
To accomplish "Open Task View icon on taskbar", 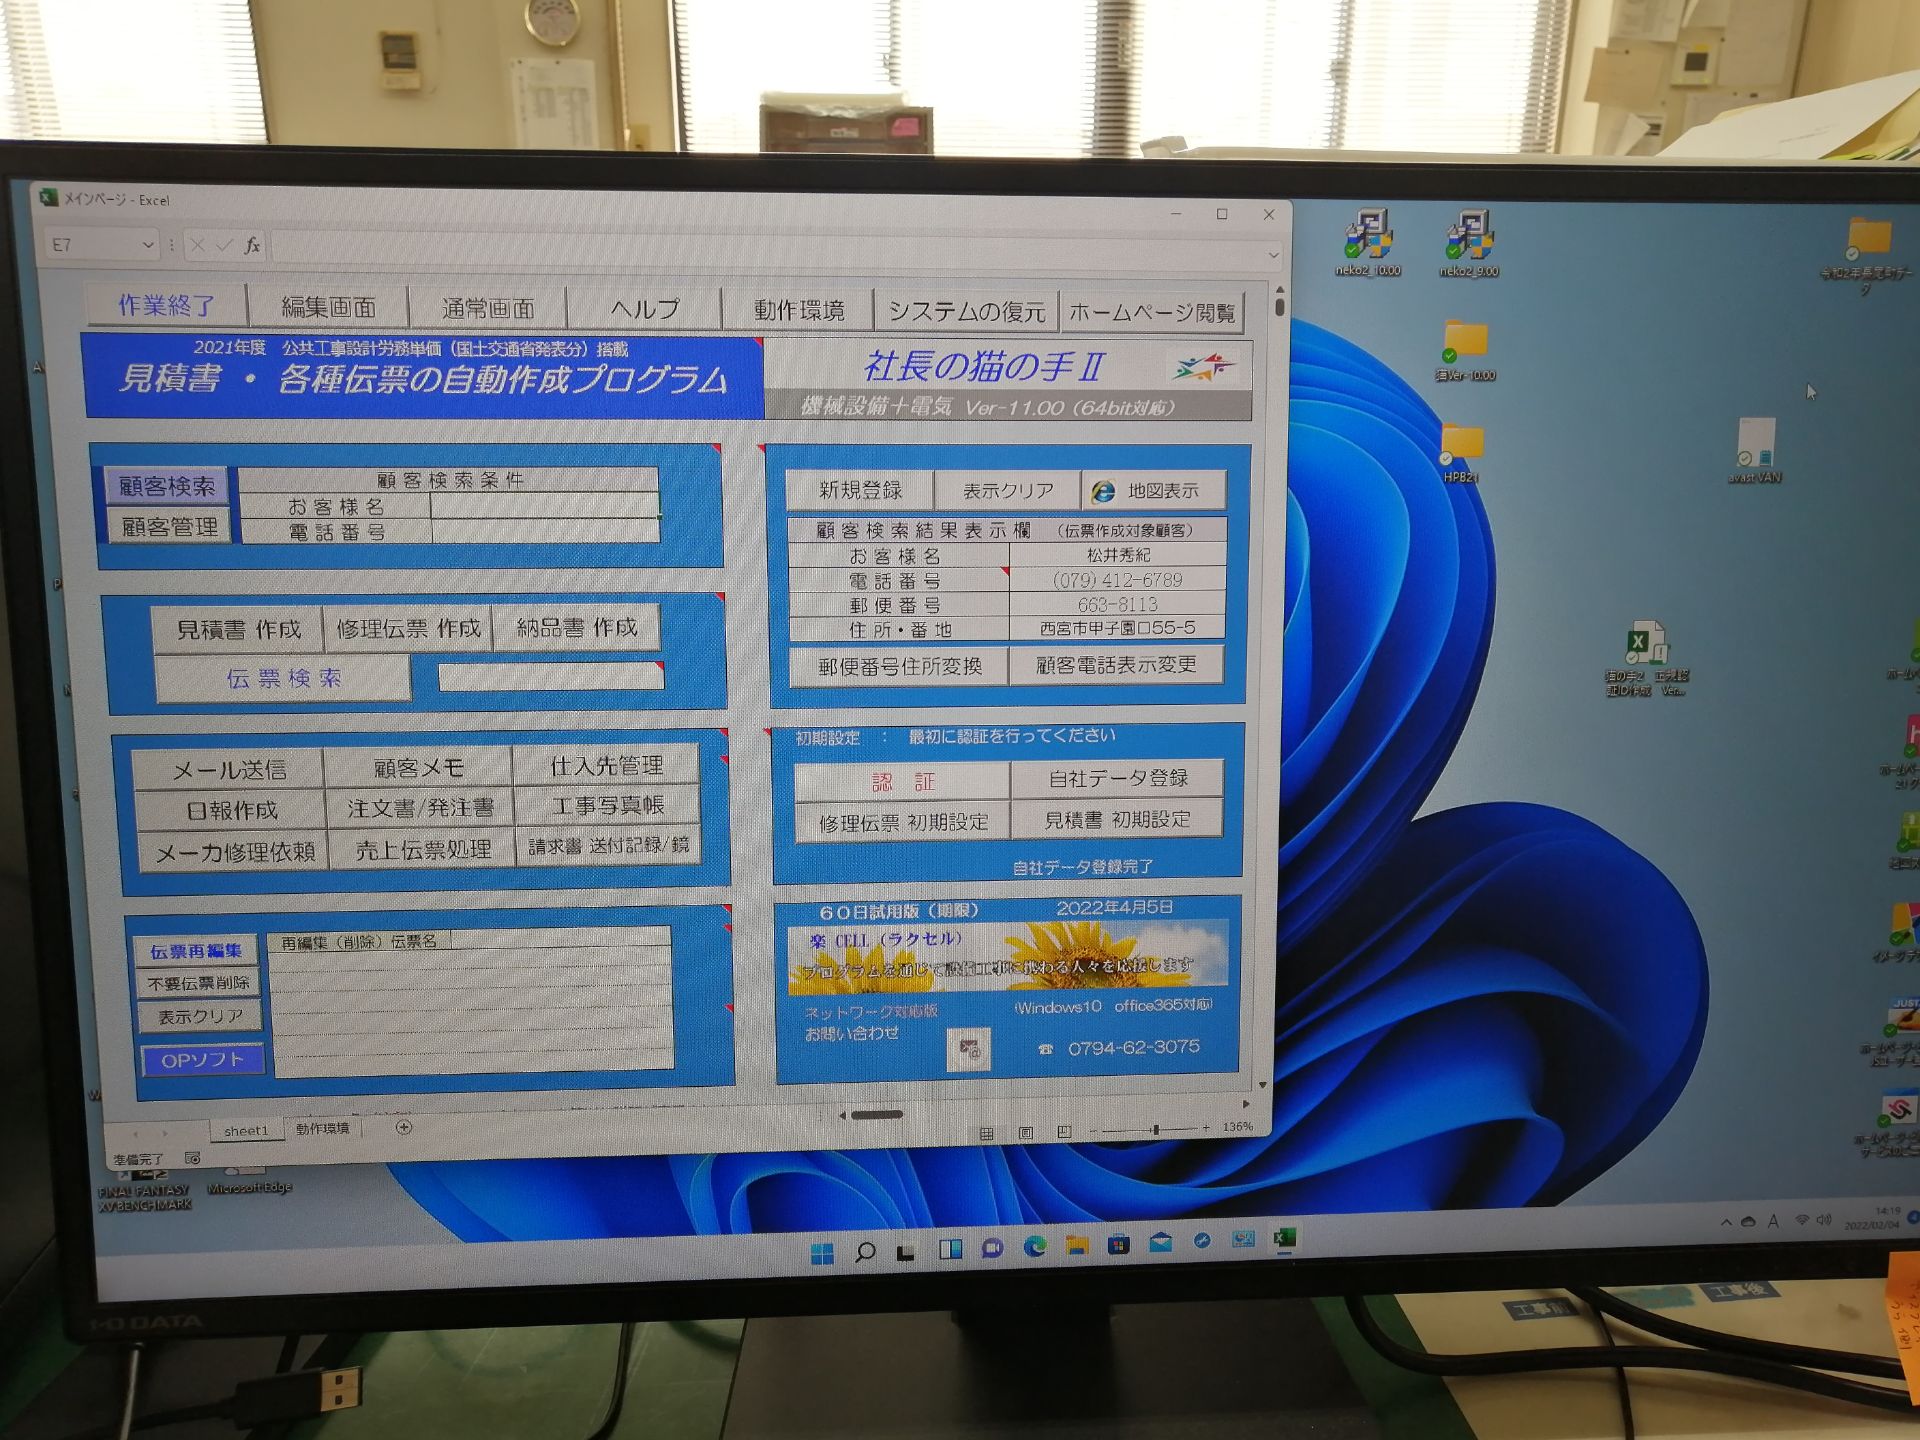I will pyautogui.click(x=906, y=1252).
